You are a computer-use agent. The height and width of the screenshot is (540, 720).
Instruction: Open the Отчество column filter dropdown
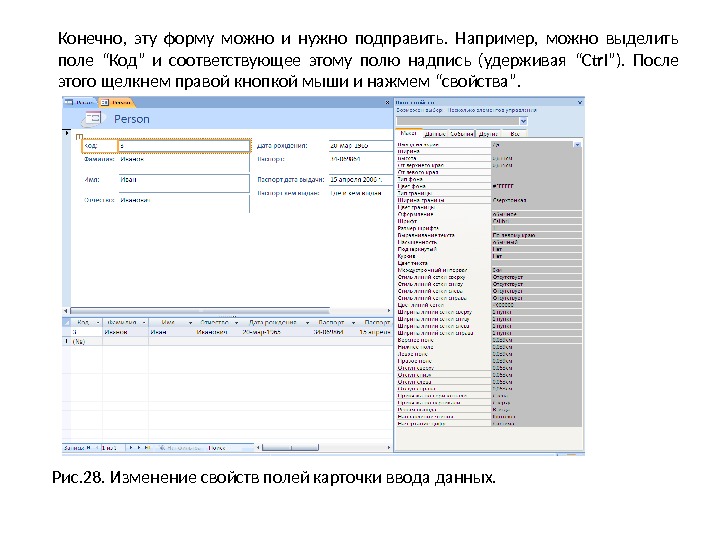pyautogui.click(x=236, y=322)
